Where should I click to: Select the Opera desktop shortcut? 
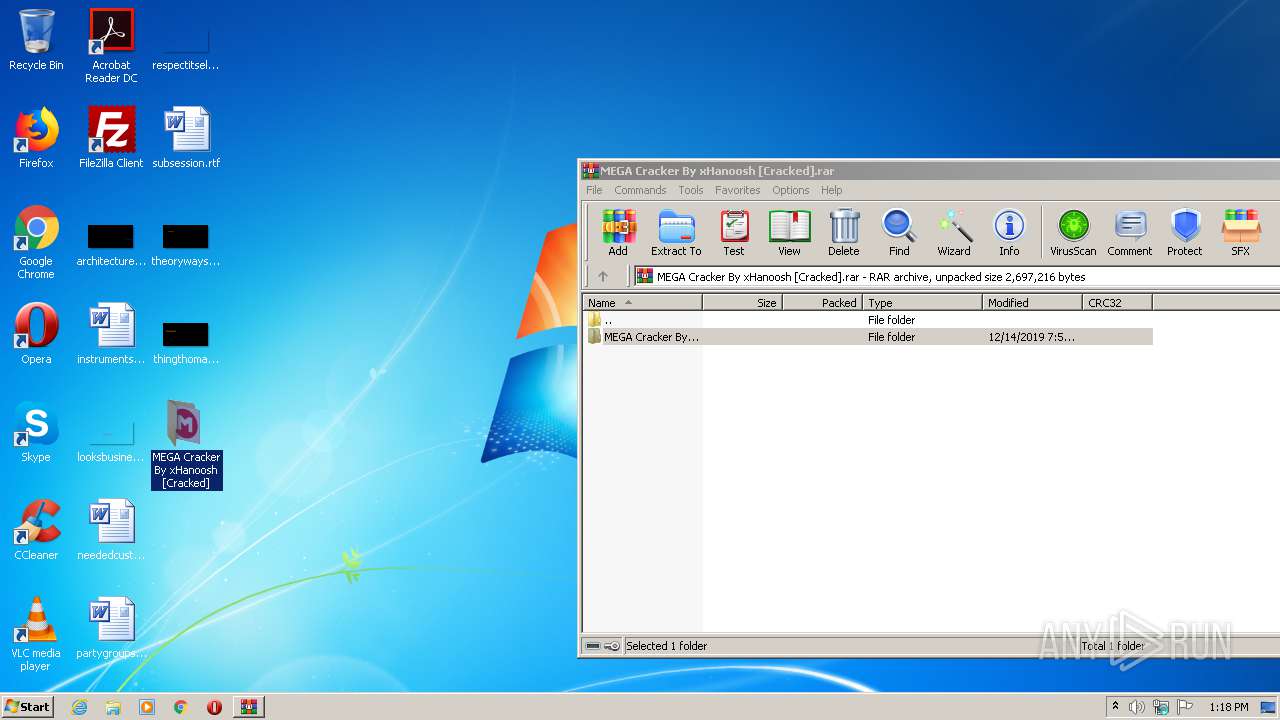(36, 334)
